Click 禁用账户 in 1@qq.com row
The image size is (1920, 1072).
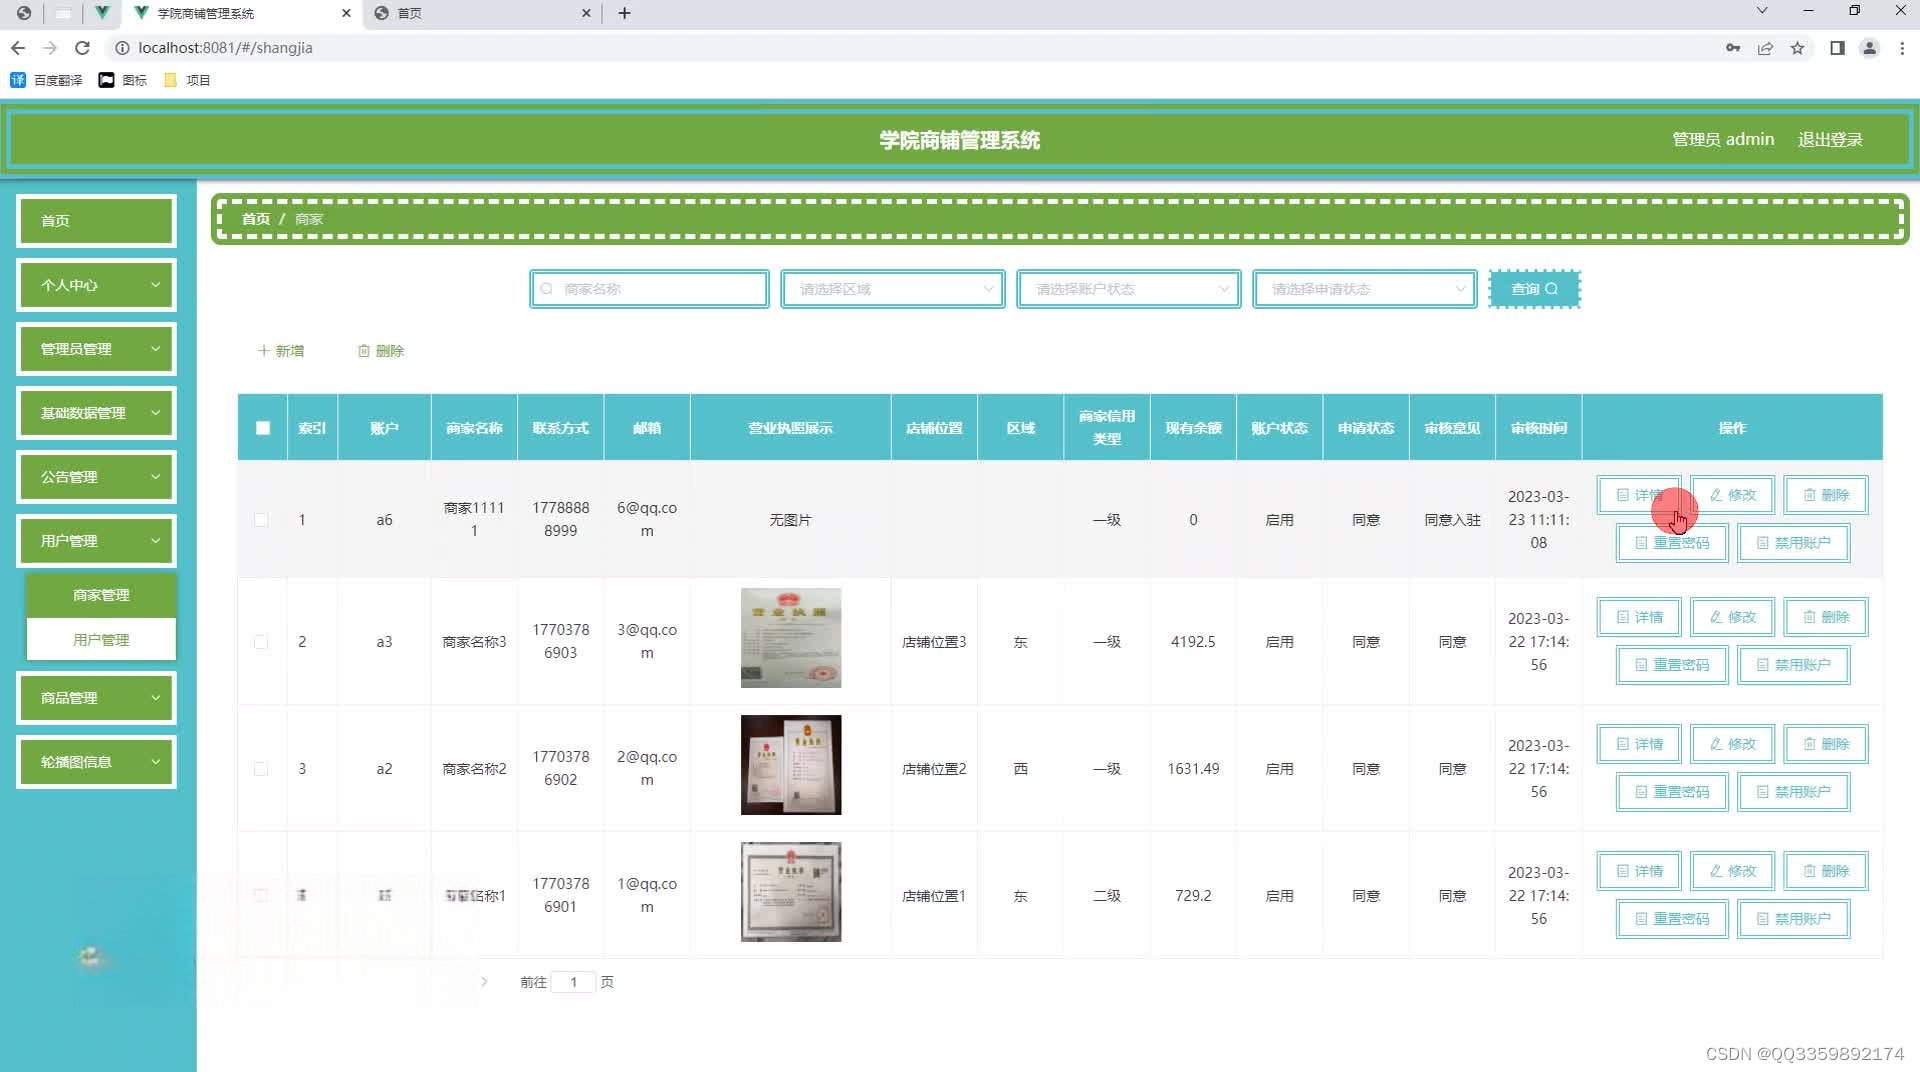tap(1794, 919)
